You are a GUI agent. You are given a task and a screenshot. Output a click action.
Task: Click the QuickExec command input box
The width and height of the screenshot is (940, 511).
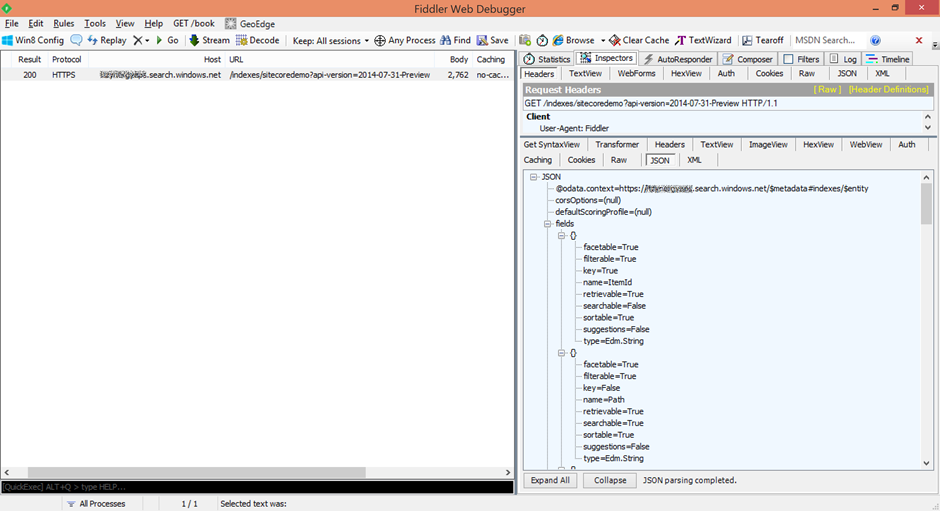coord(257,486)
